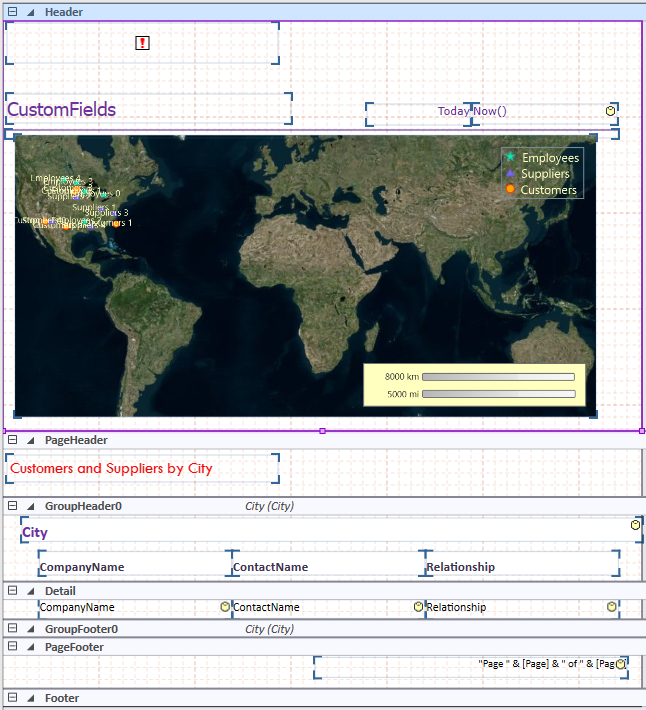This screenshot has height=710, width=646.
Task: Collapse the GroupHeader0 section
Action: pos(13,506)
